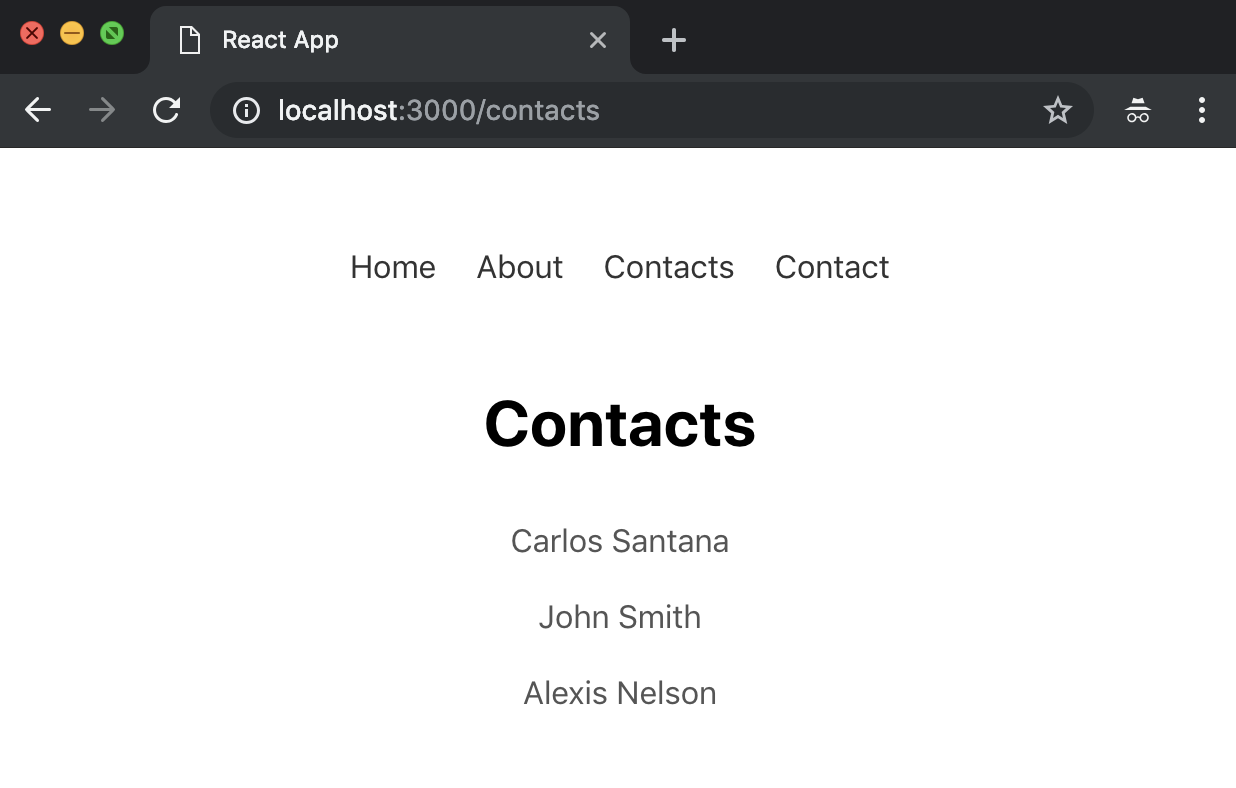View site information icon in address bar
Image resolution: width=1236 pixels, height=788 pixels.
pos(246,110)
